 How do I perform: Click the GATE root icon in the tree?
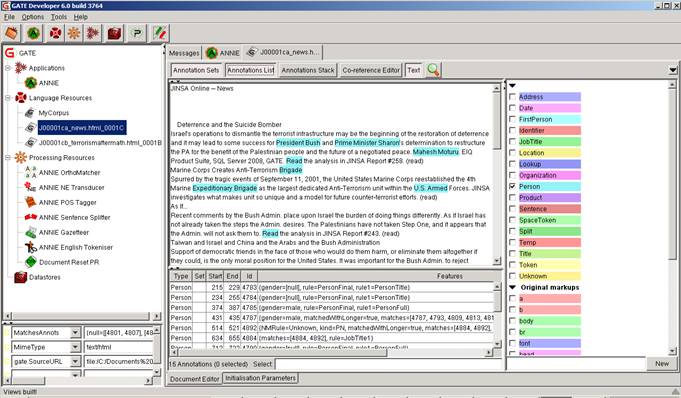click(10, 53)
